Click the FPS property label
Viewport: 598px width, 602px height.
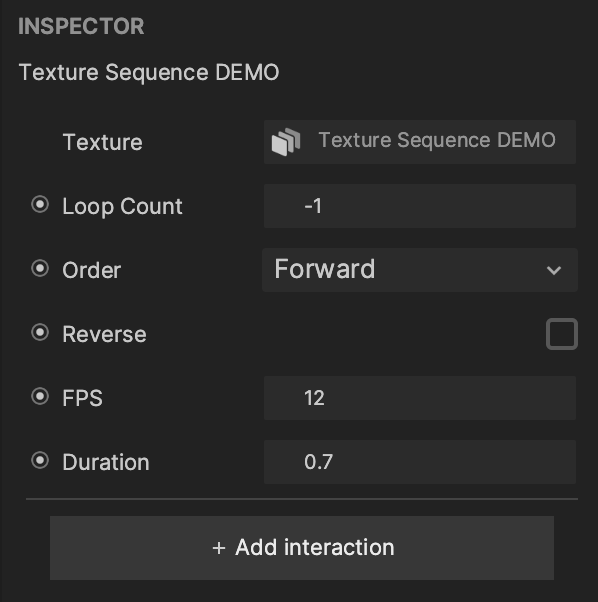[x=83, y=398]
